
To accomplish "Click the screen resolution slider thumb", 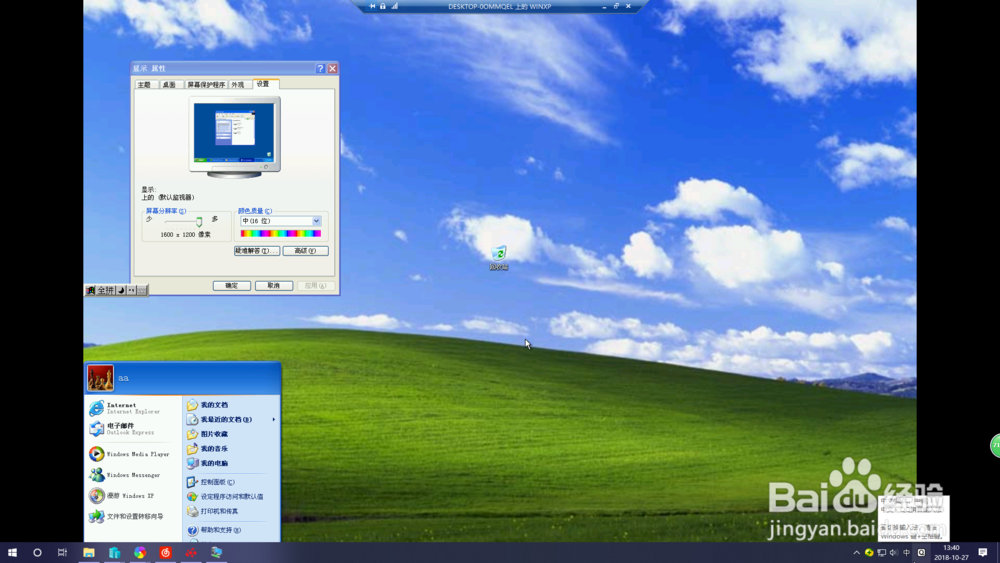I will [x=199, y=222].
